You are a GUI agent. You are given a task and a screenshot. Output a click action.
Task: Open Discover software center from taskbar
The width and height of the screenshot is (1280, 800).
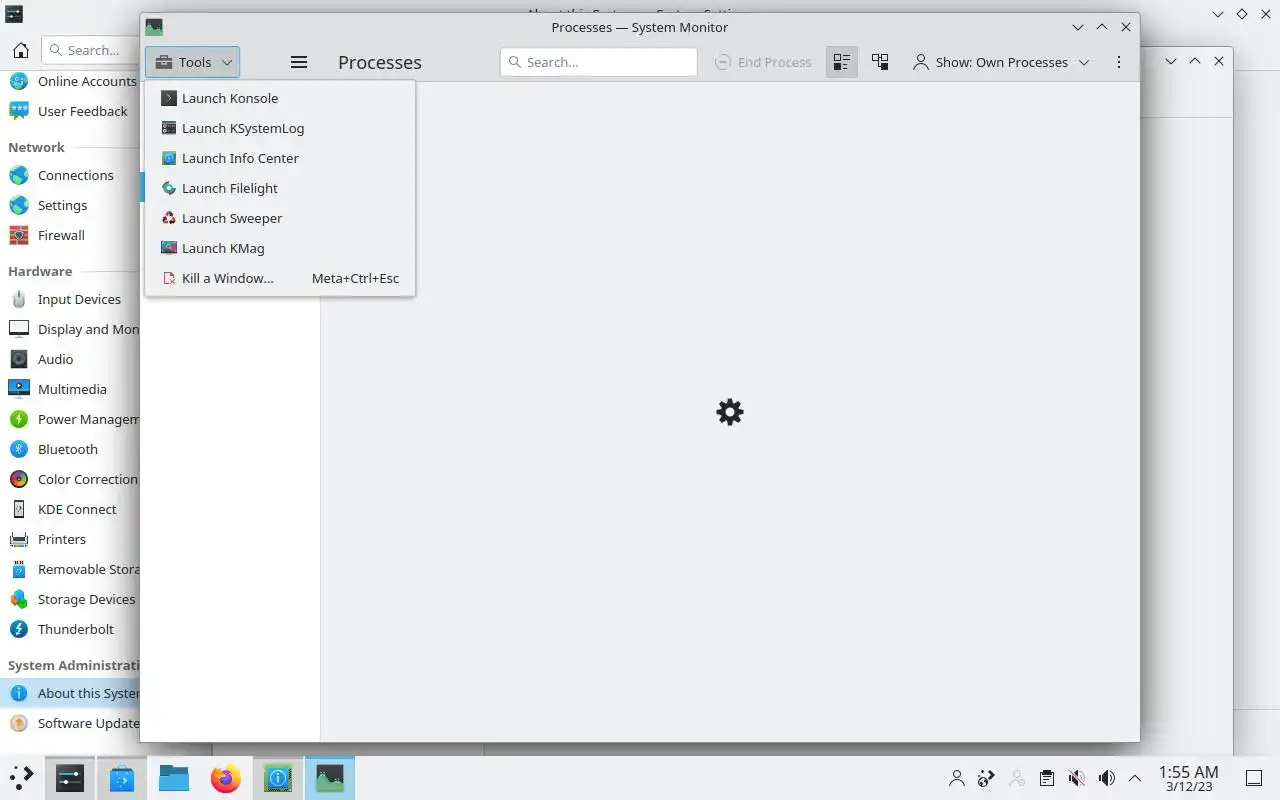pos(122,777)
